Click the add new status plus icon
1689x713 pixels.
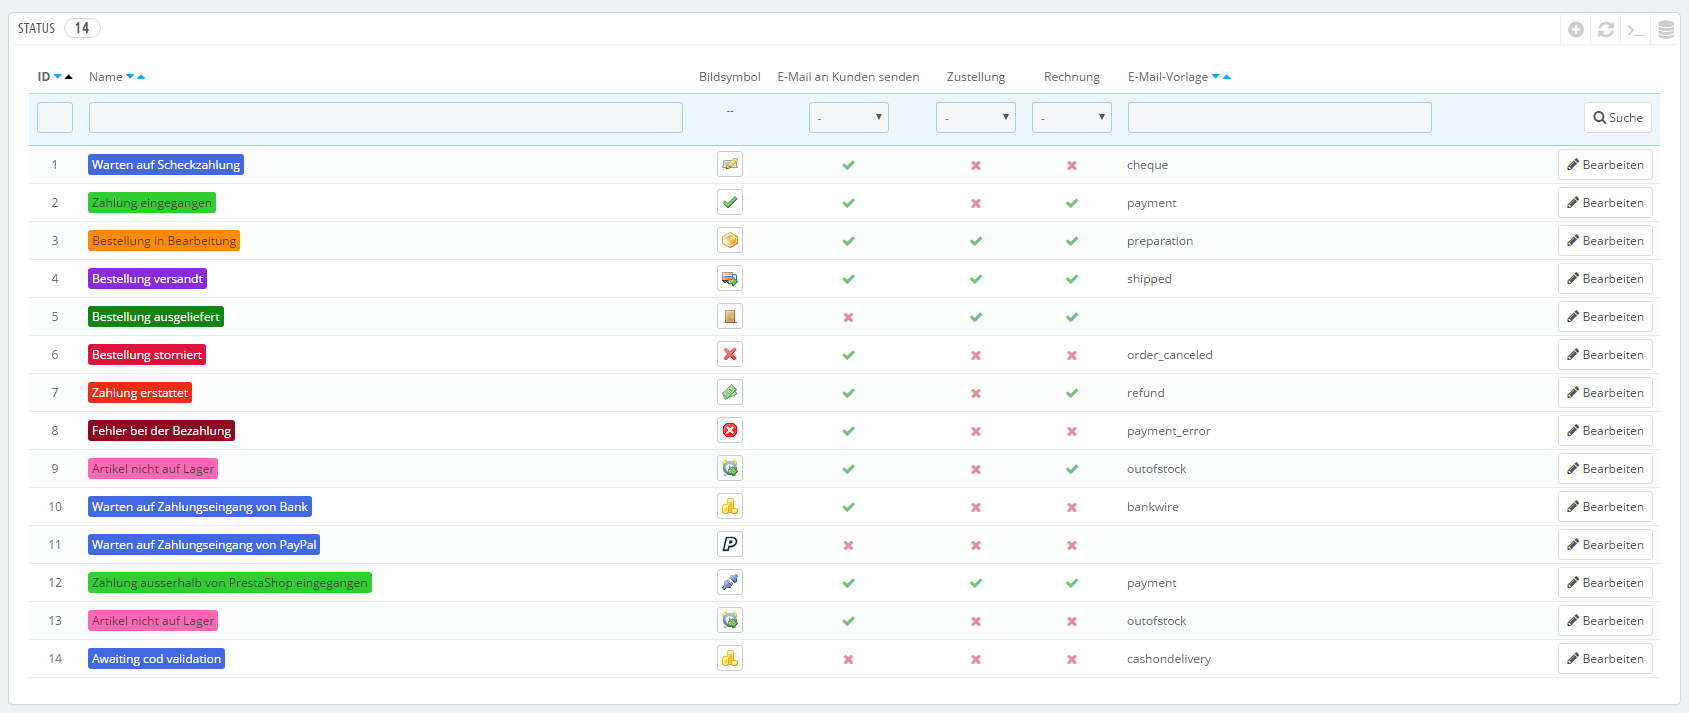[x=1576, y=30]
